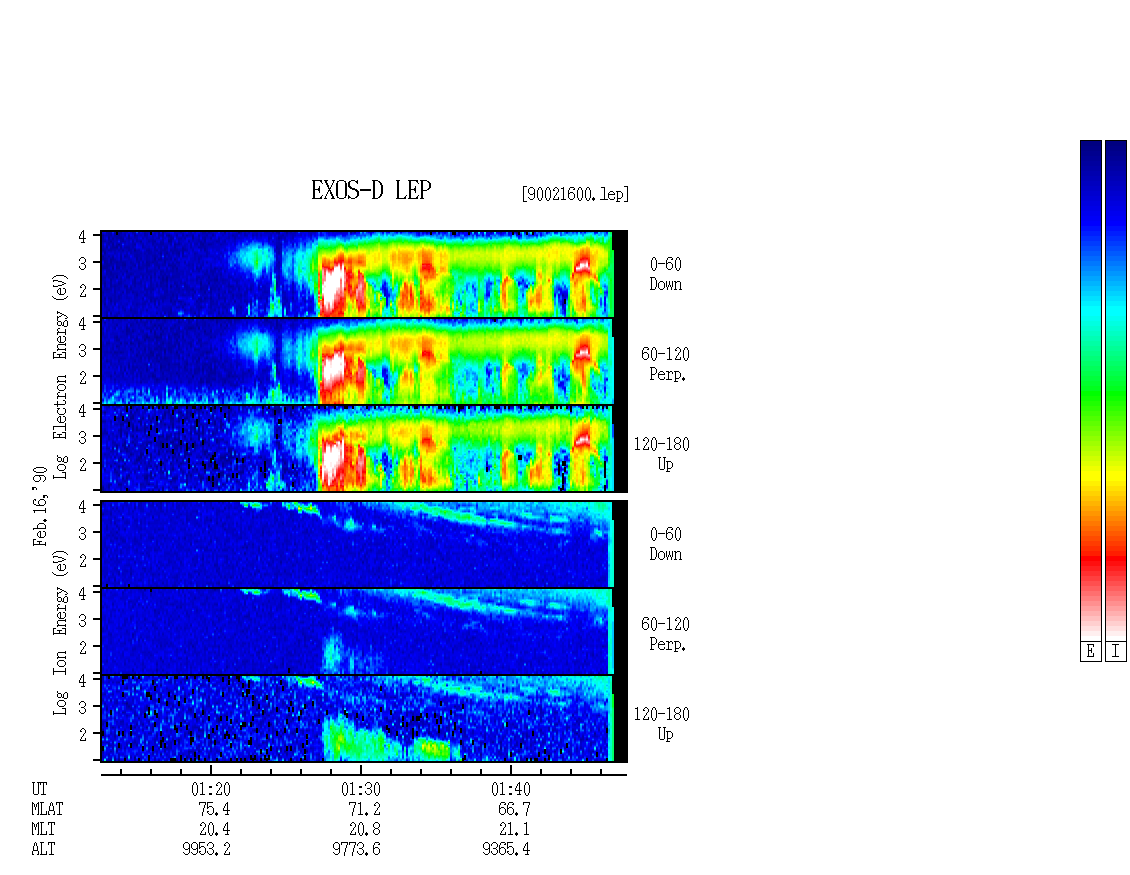The image size is (1130, 875).
Task: Click the 01:20 UT time label
Action: point(210,789)
